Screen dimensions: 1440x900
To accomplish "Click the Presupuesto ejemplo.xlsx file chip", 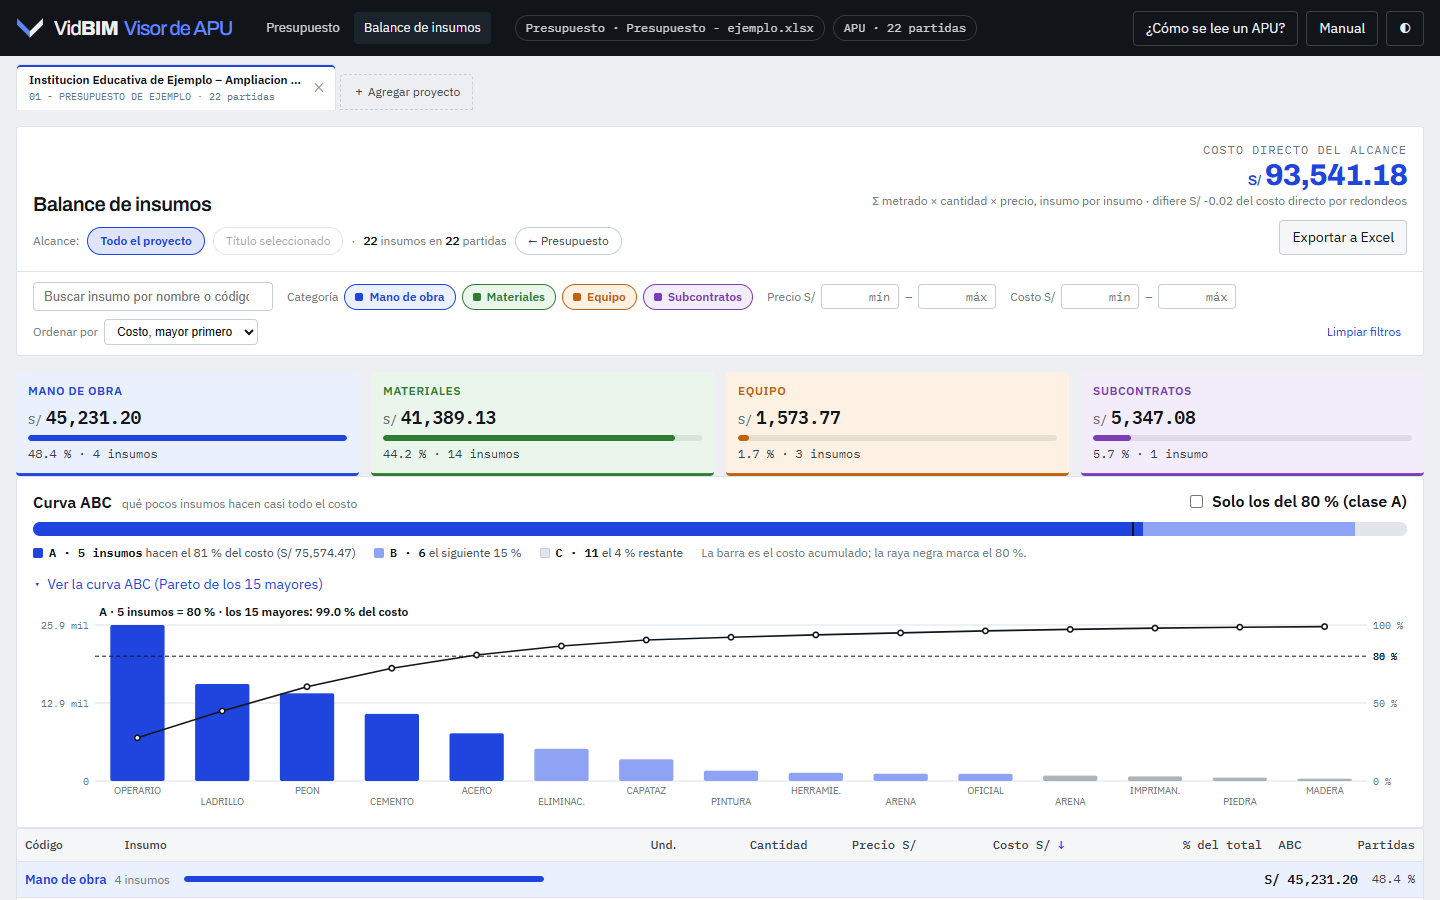I will [670, 28].
